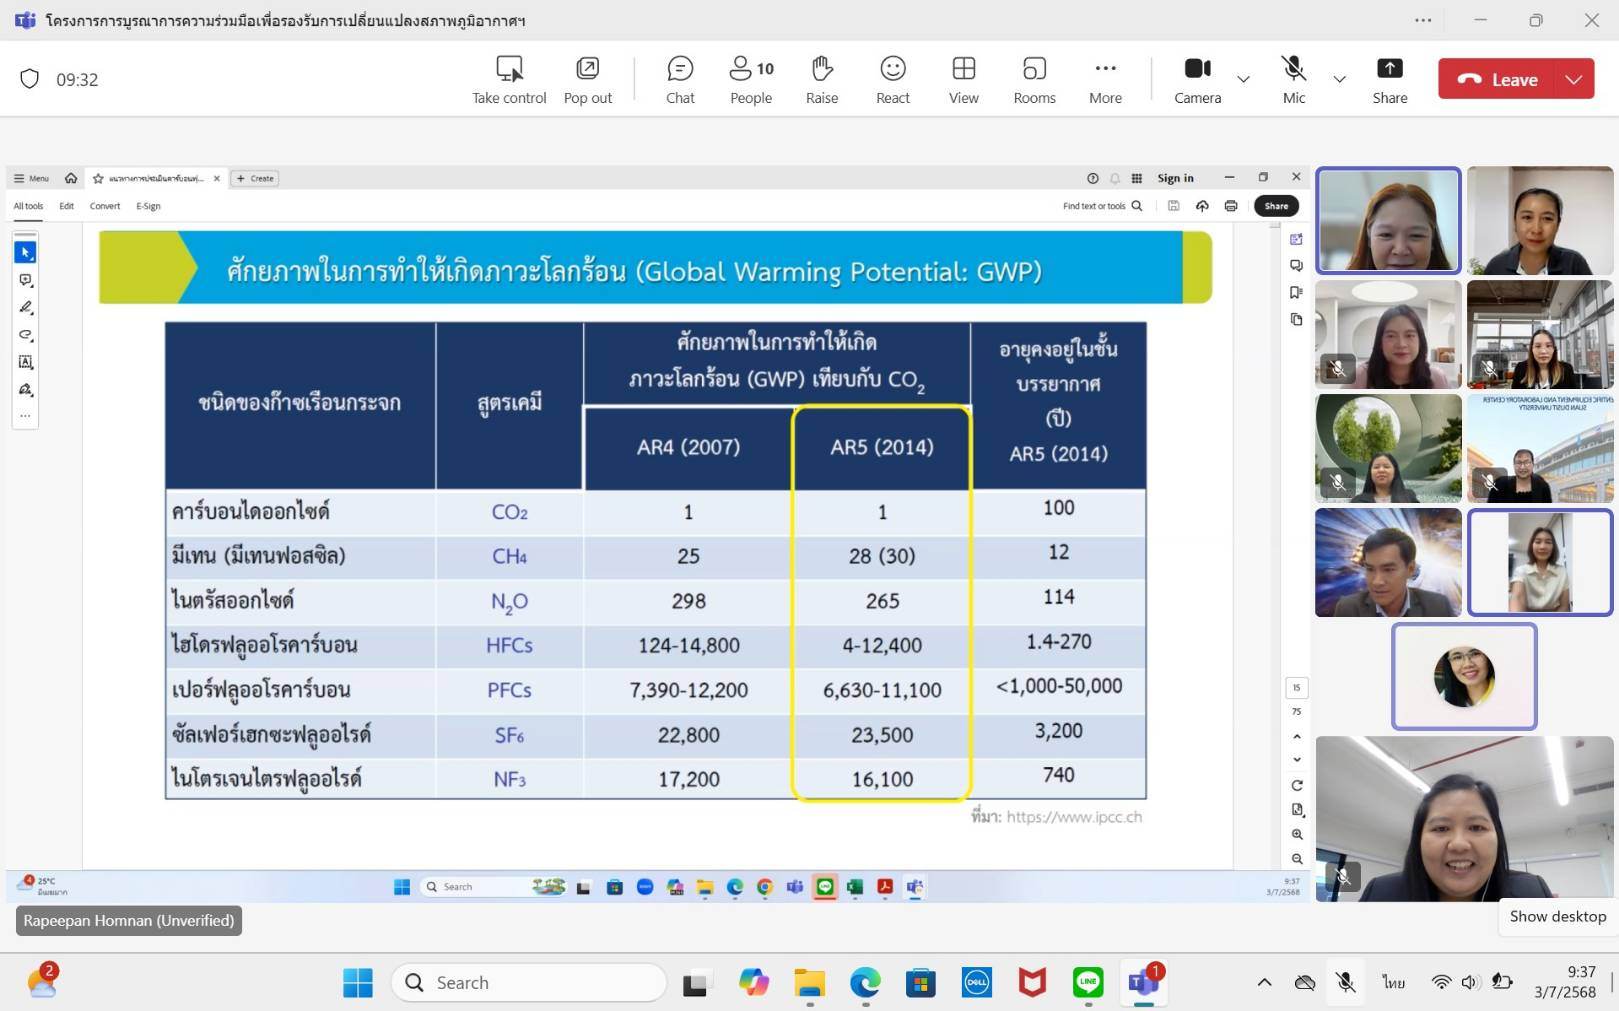The width and height of the screenshot is (1619, 1011).
Task: Expand the Leave options chevron
Action: [x=1574, y=79]
